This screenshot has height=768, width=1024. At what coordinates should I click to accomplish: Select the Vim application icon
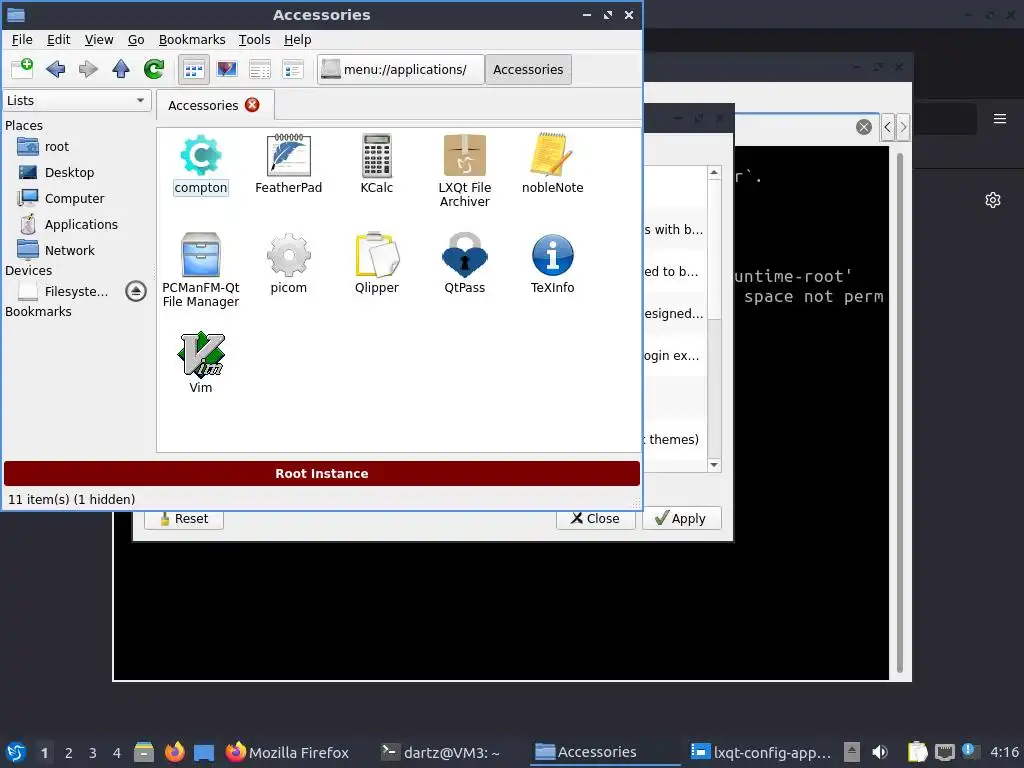[200, 363]
